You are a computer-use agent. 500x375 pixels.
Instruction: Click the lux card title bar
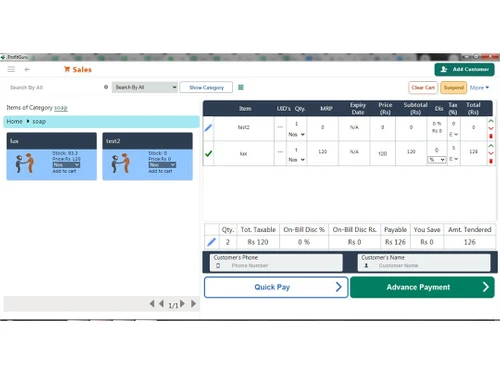coord(52,141)
